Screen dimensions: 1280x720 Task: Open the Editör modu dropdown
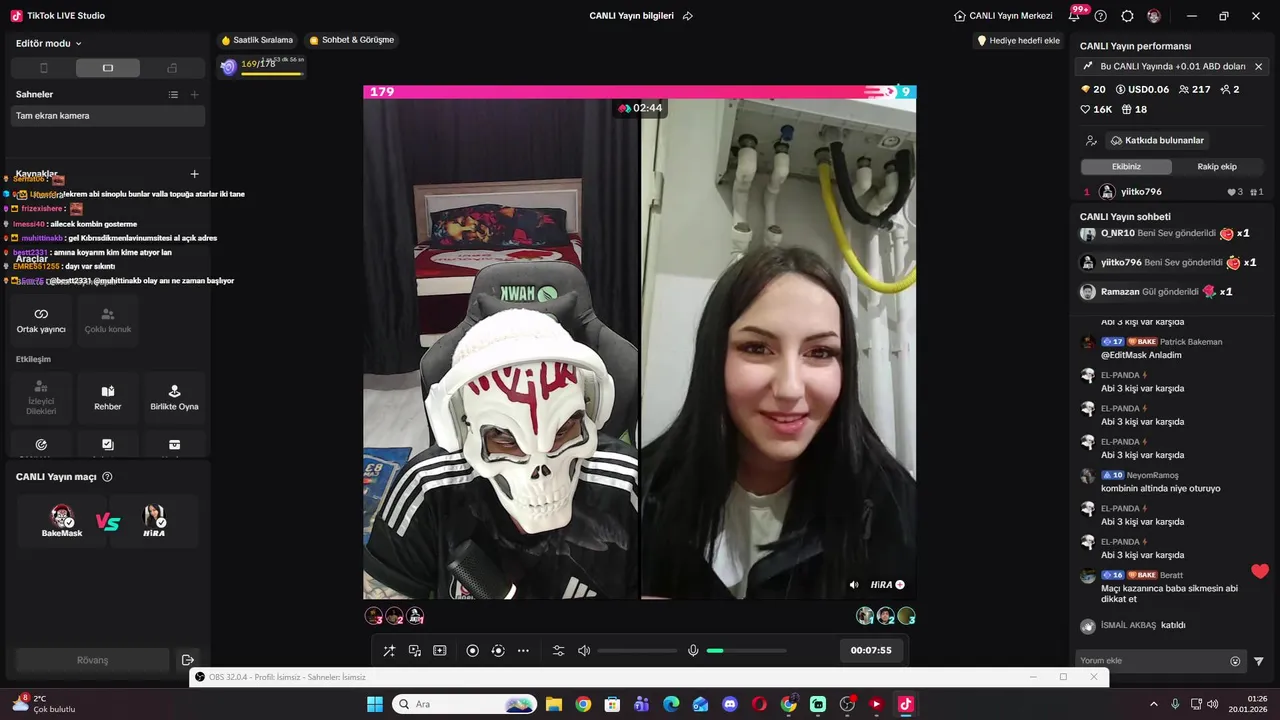tap(48, 43)
